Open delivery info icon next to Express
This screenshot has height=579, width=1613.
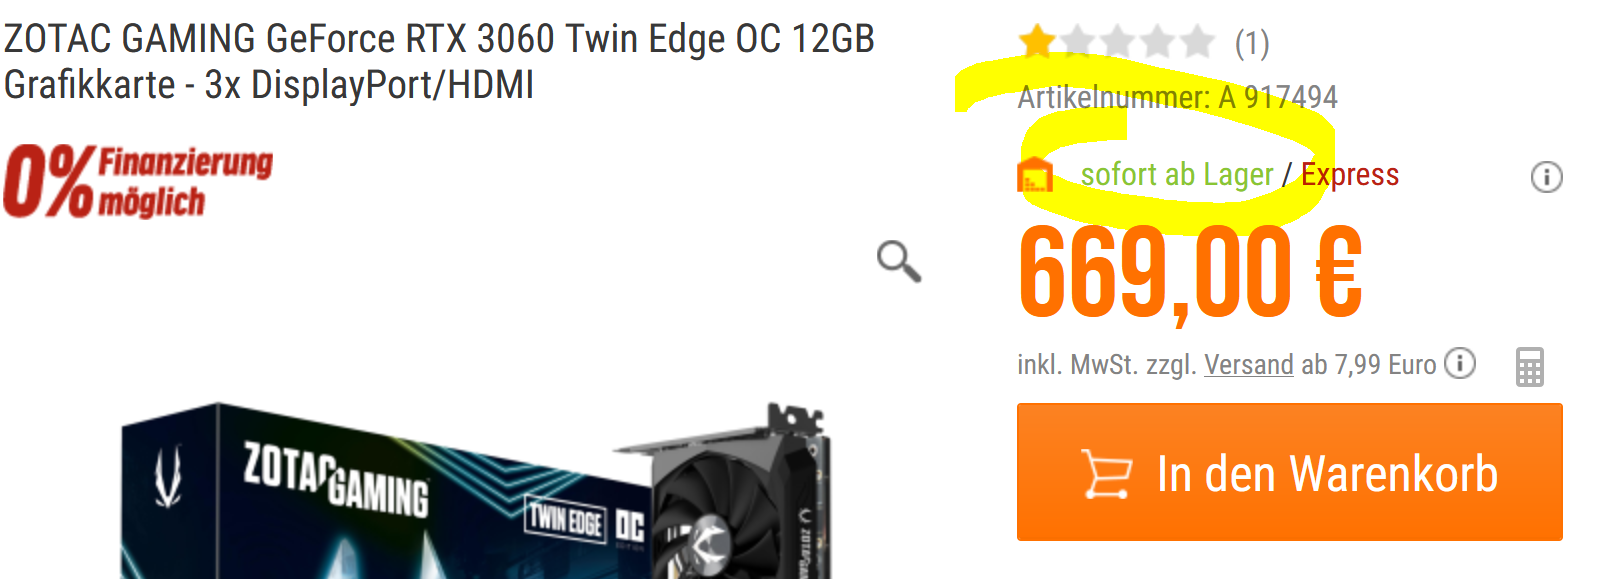tap(1546, 177)
